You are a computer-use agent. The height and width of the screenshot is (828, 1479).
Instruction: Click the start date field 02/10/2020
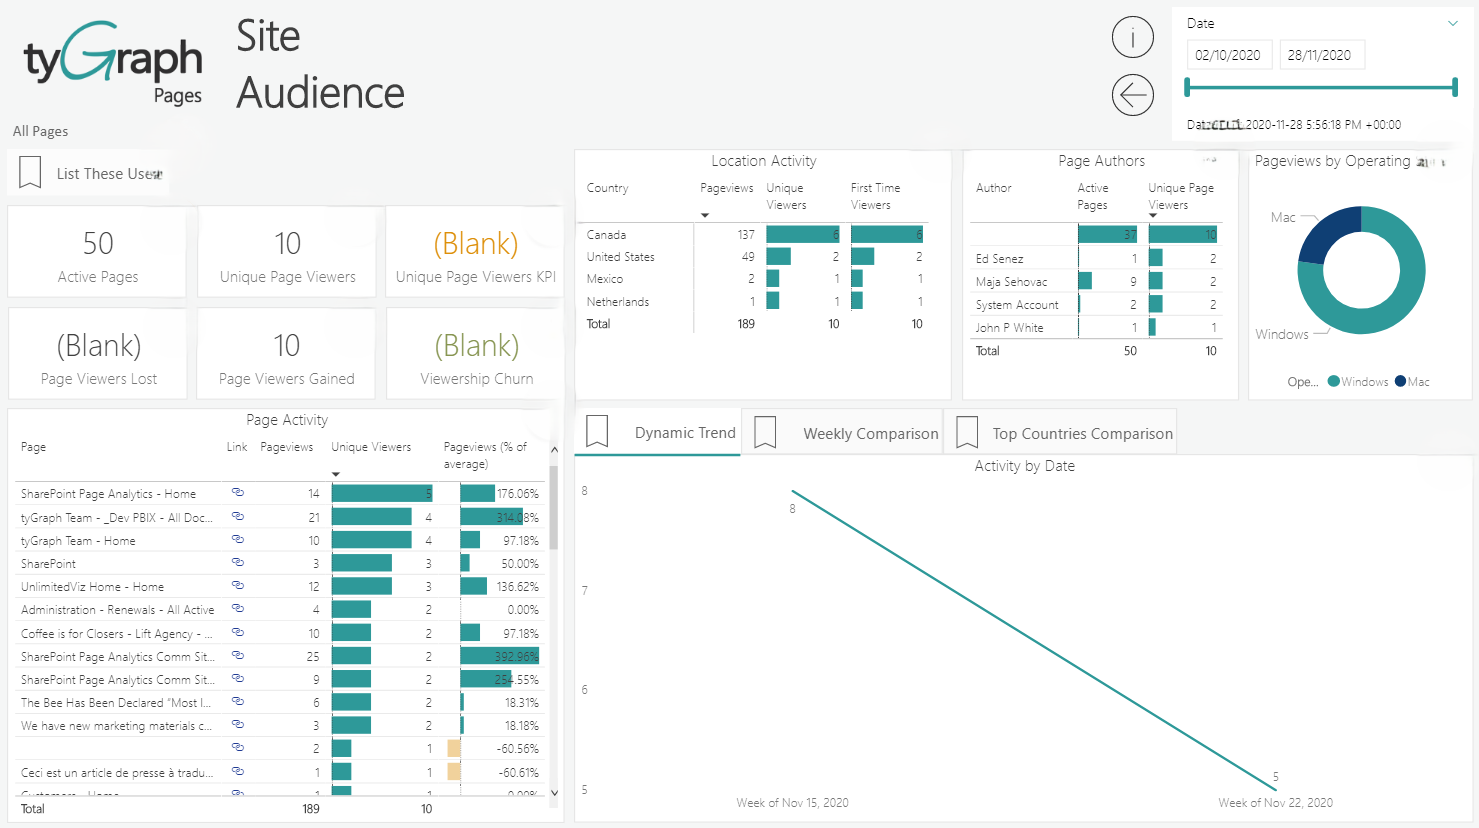pos(1228,55)
